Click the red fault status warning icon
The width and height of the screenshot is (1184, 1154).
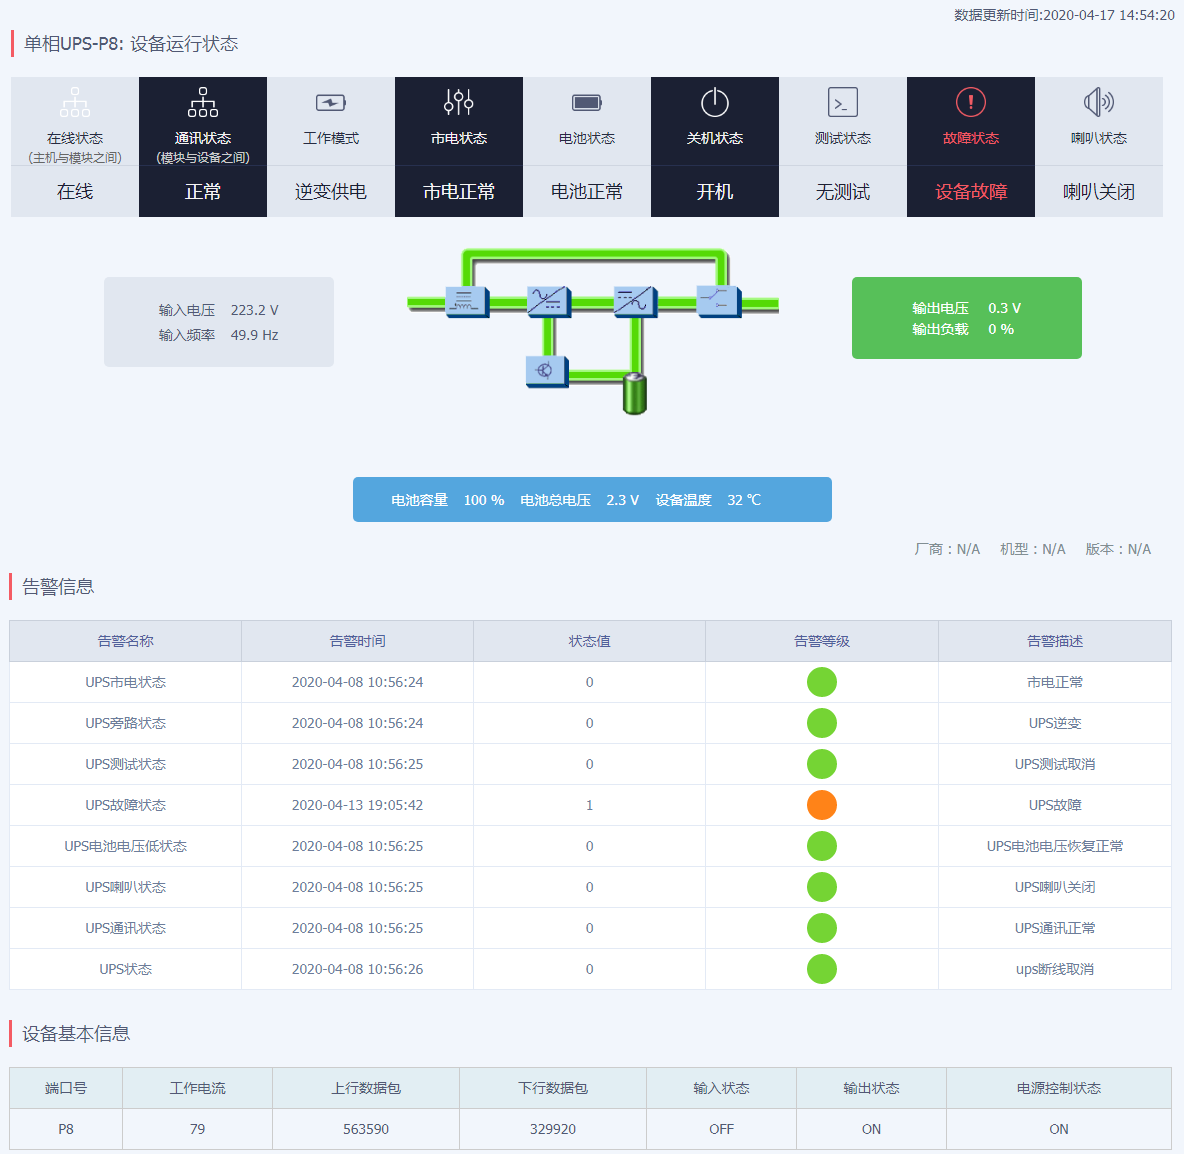pos(971,102)
